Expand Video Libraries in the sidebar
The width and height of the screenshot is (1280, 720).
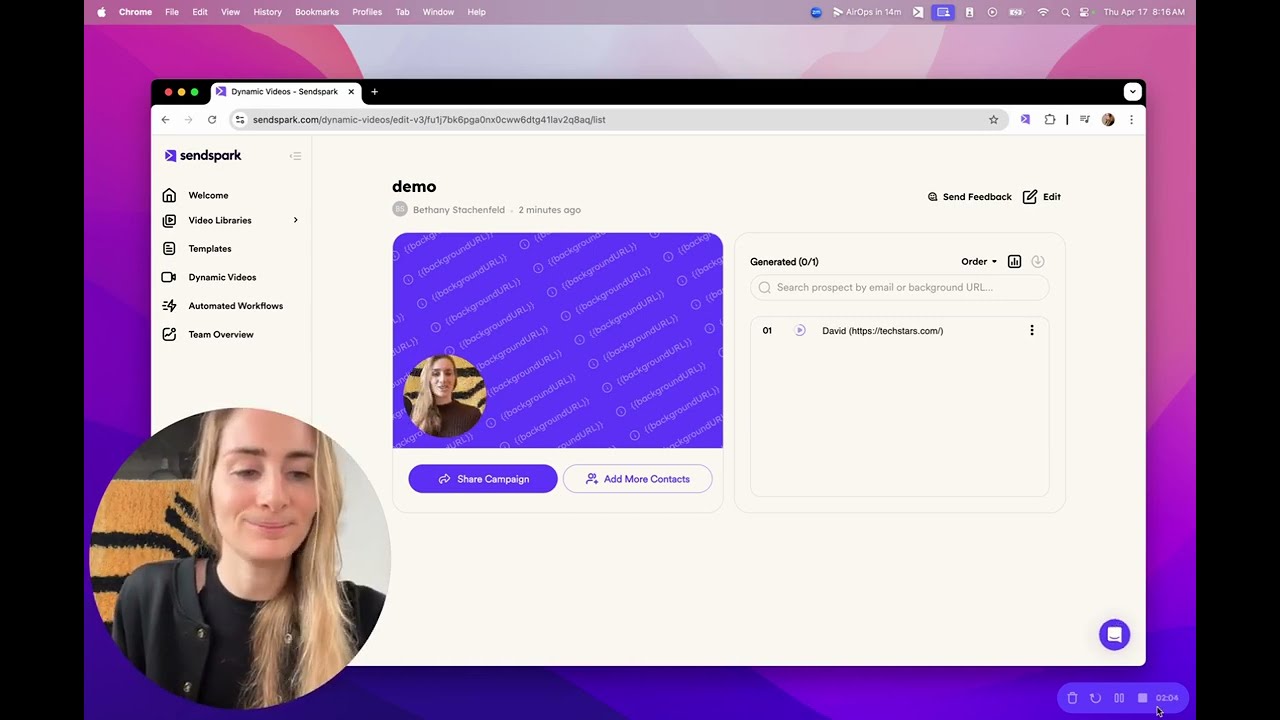[295, 220]
